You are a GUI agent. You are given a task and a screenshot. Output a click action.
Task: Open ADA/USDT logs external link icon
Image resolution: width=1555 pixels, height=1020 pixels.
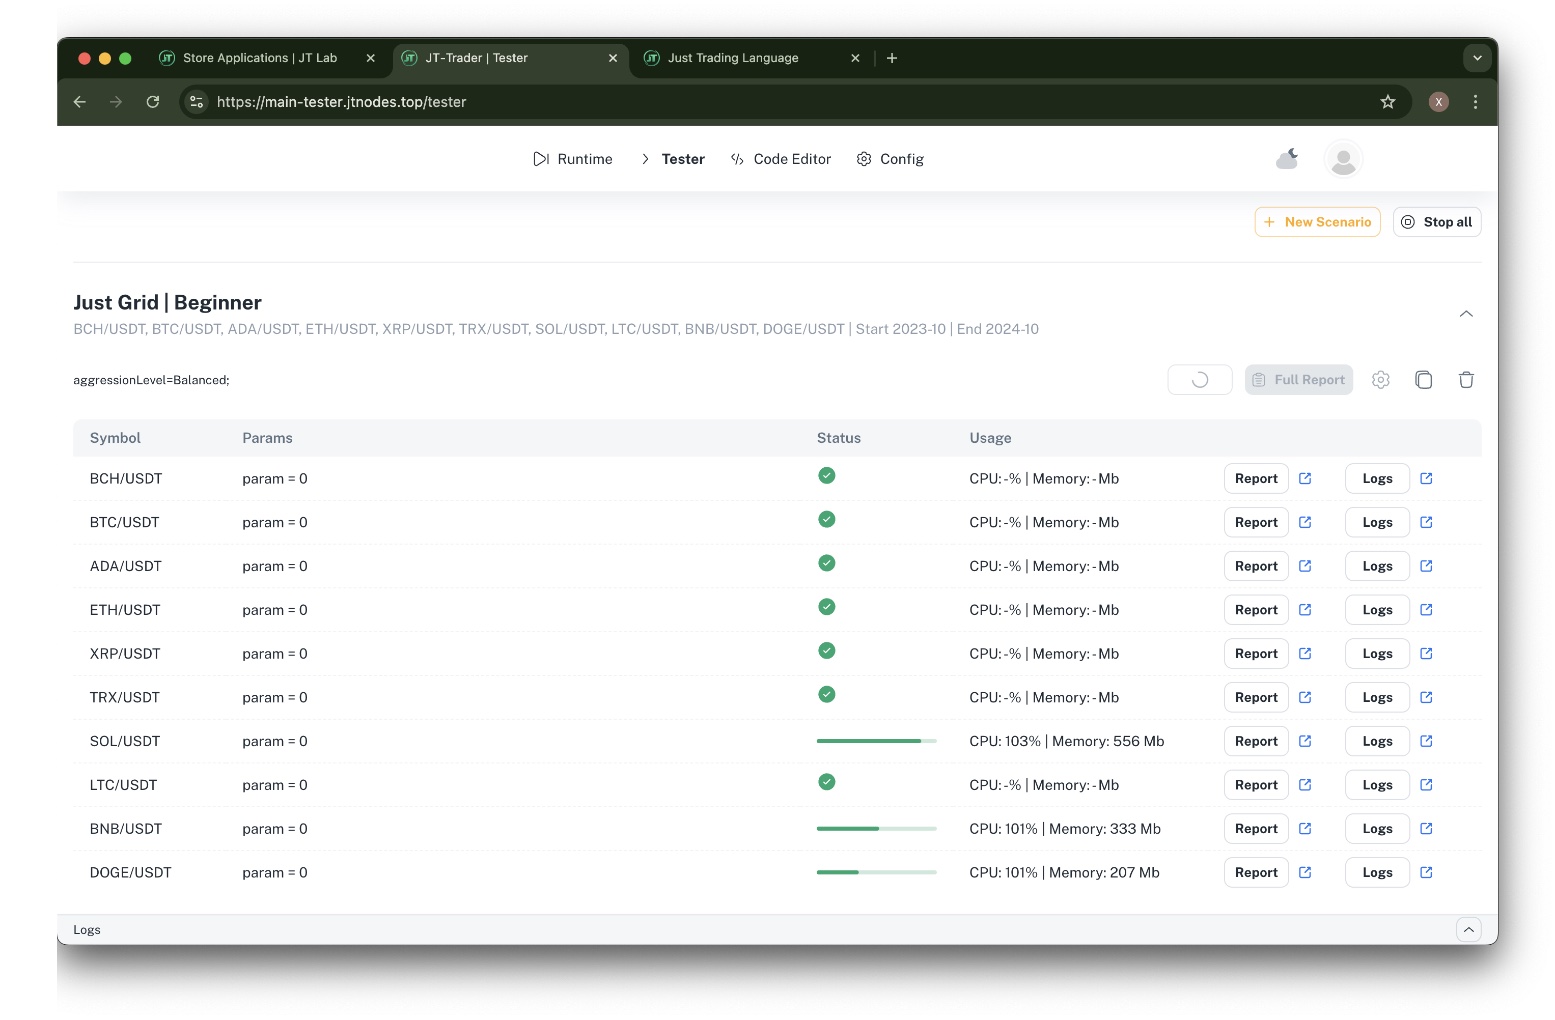point(1426,566)
